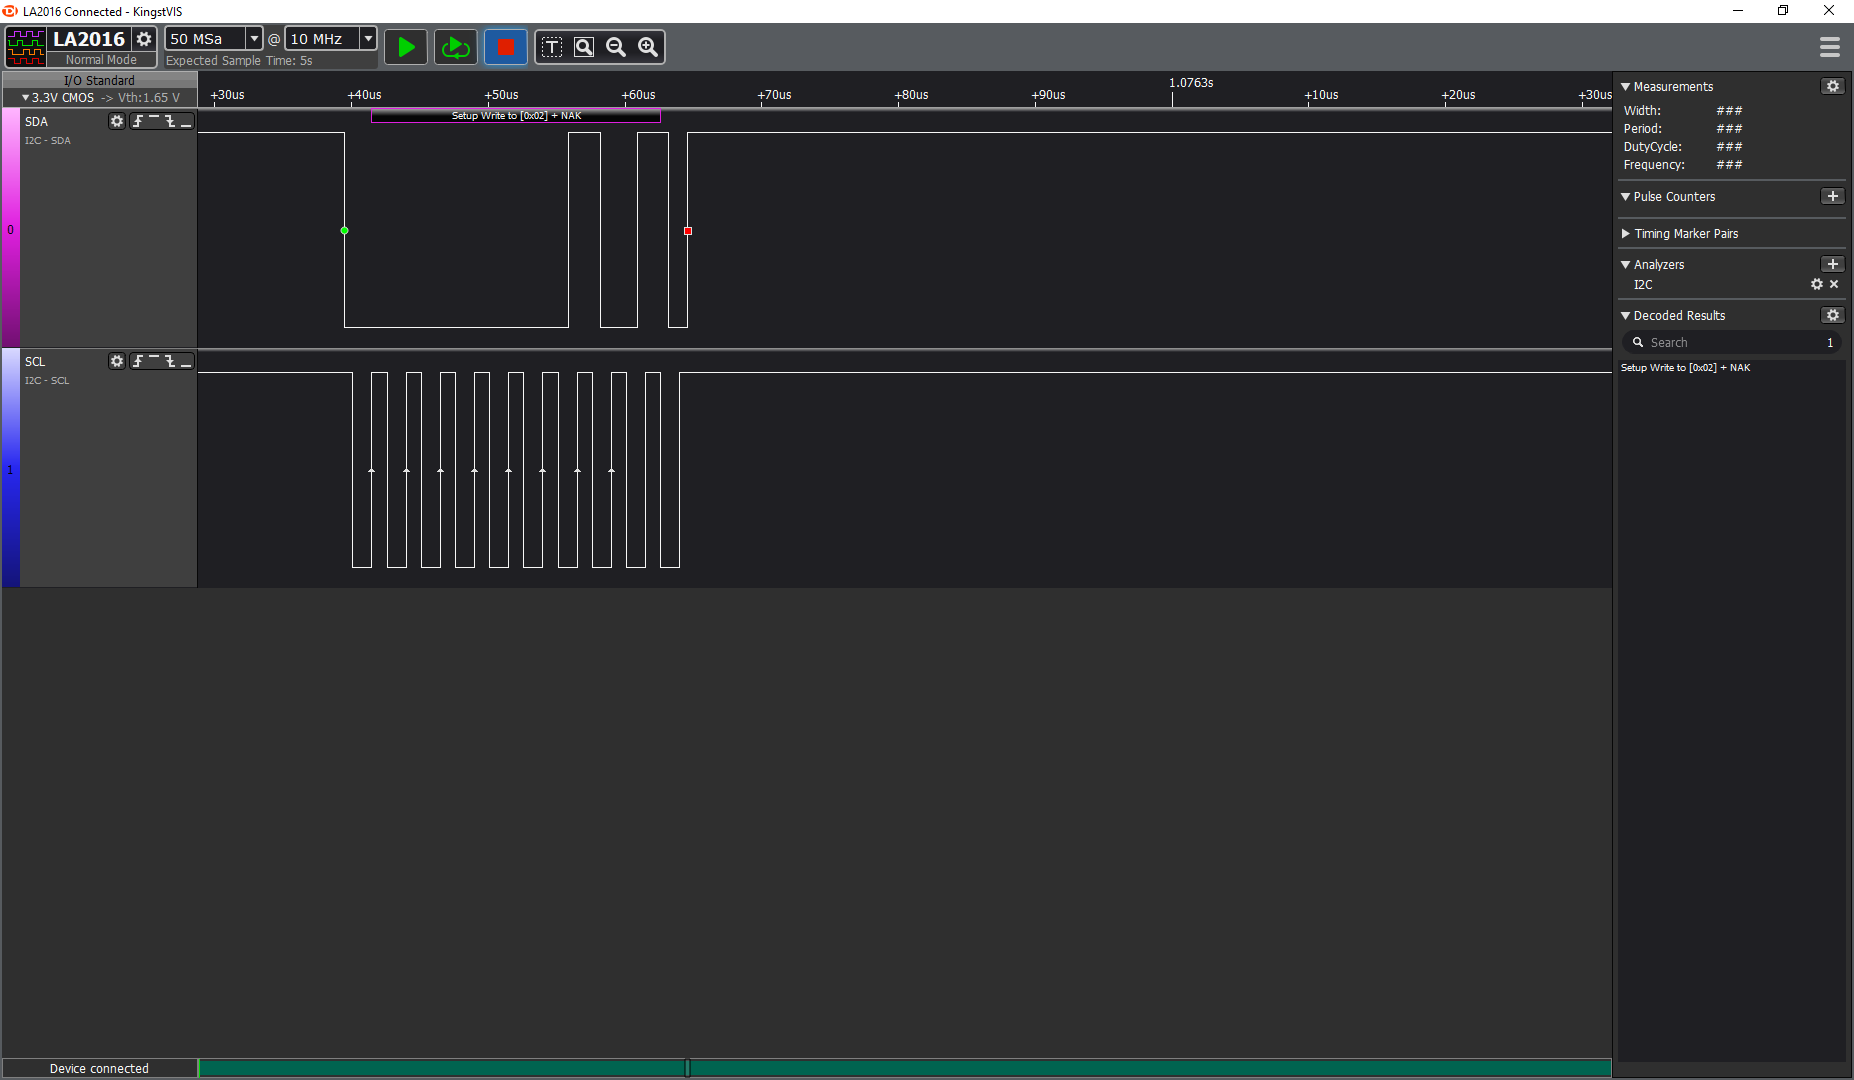
Task: Set falling-edge trigger on SDA channel
Action: [x=170, y=121]
